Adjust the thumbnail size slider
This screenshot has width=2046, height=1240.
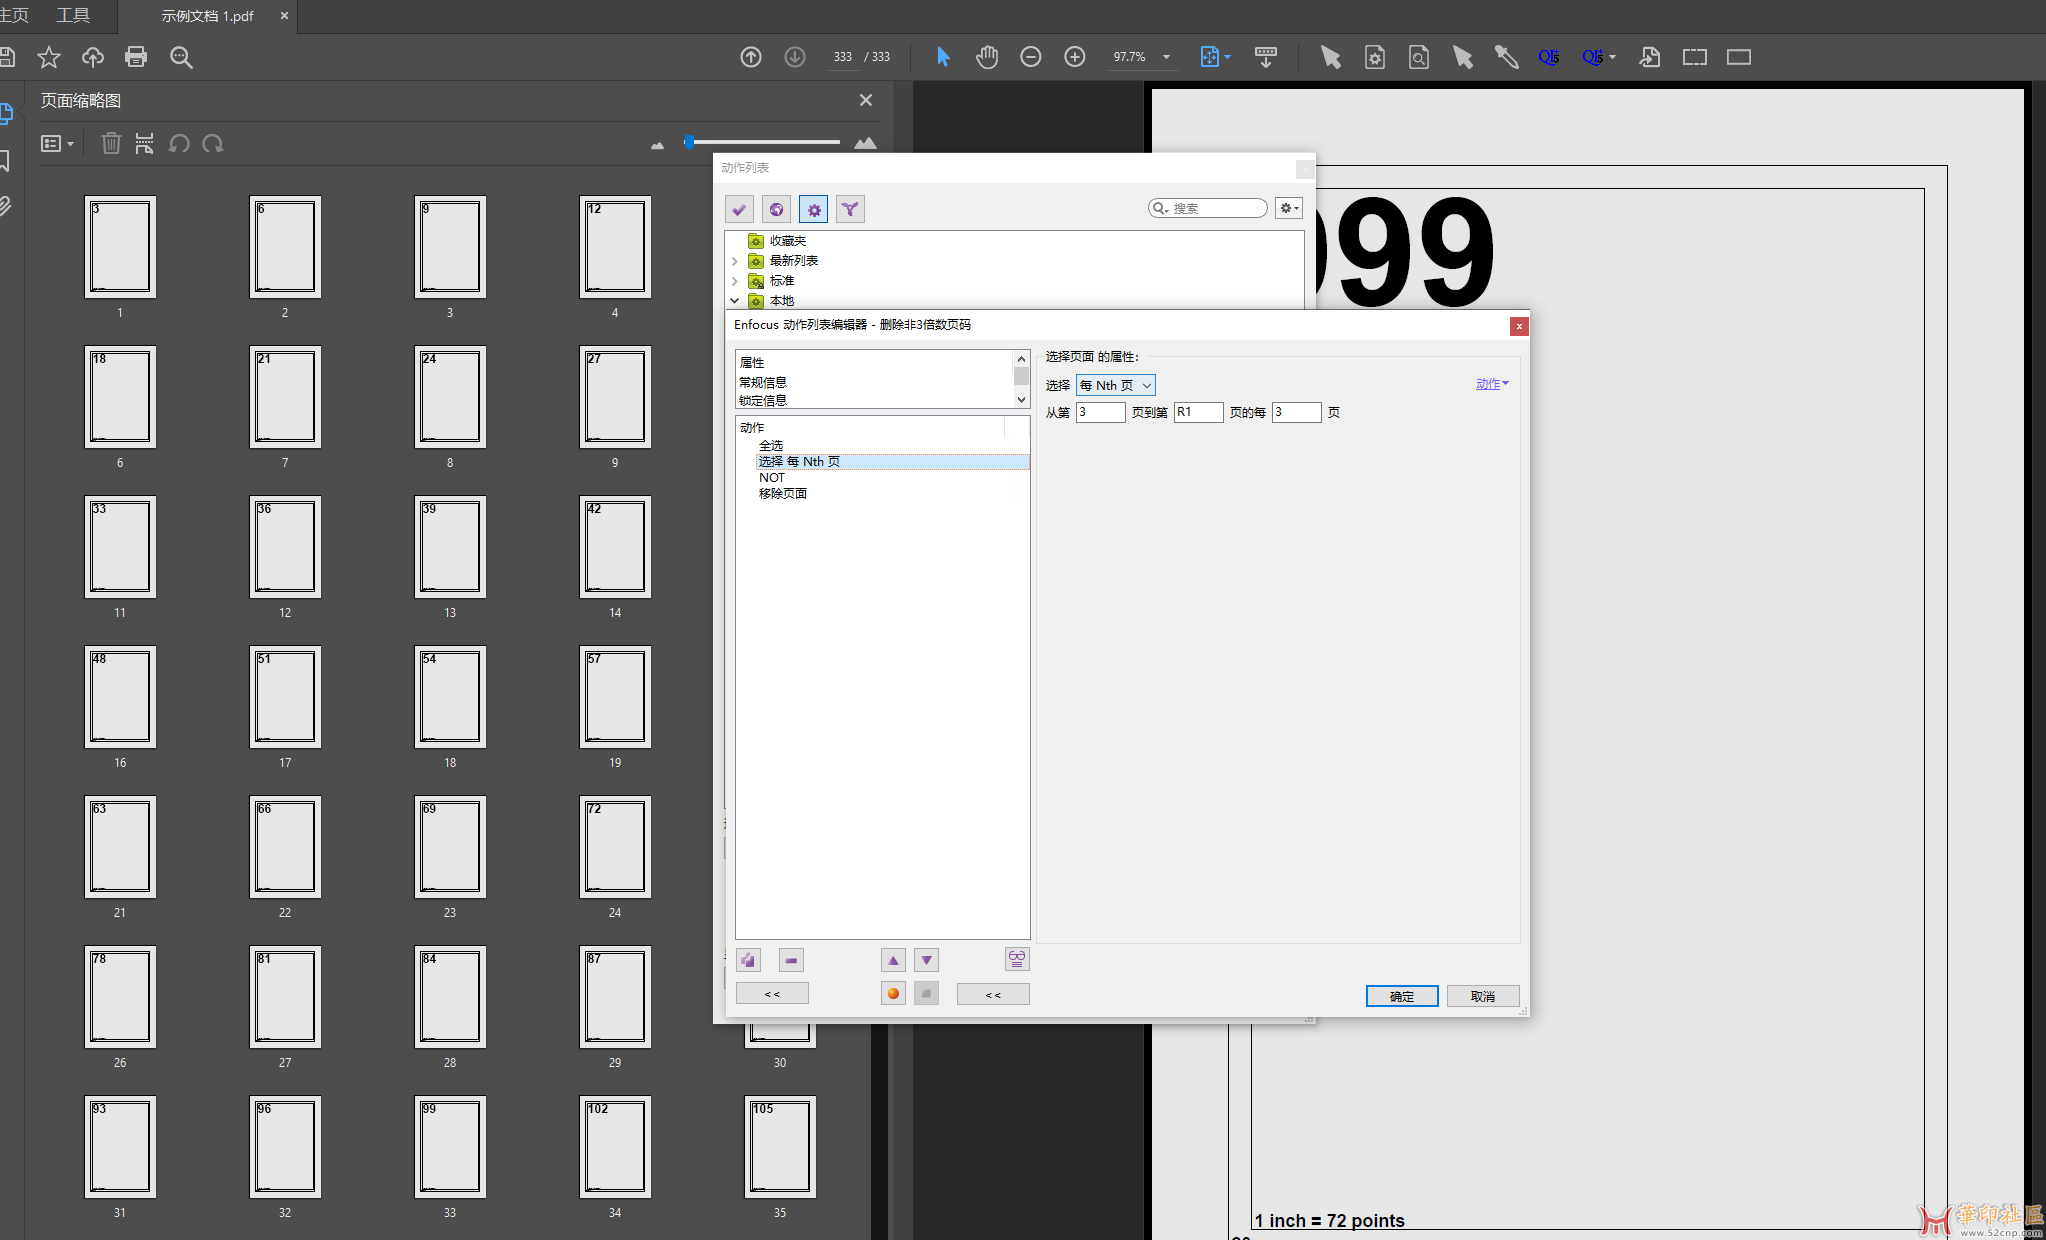(x=690, y=142)
